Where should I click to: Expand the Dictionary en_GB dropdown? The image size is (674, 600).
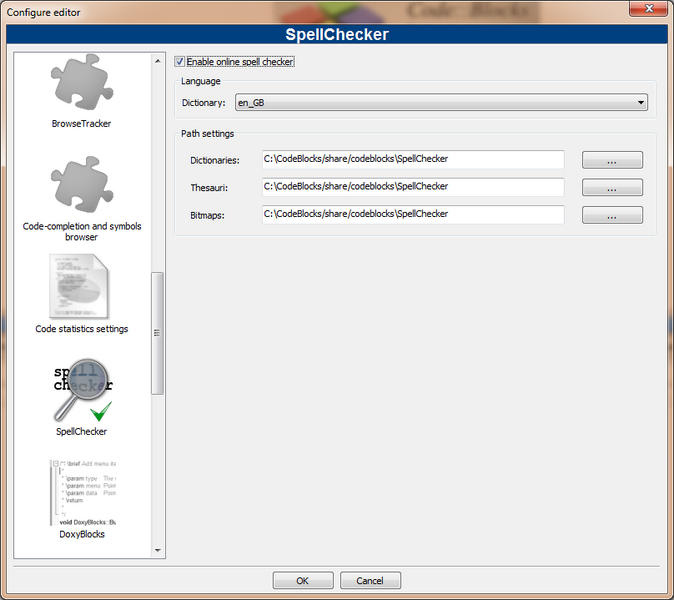[x=441, y=103]
